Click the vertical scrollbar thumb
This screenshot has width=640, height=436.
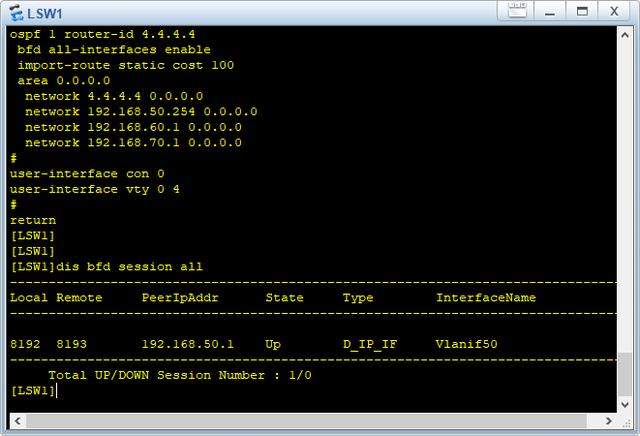coord(624,374)
